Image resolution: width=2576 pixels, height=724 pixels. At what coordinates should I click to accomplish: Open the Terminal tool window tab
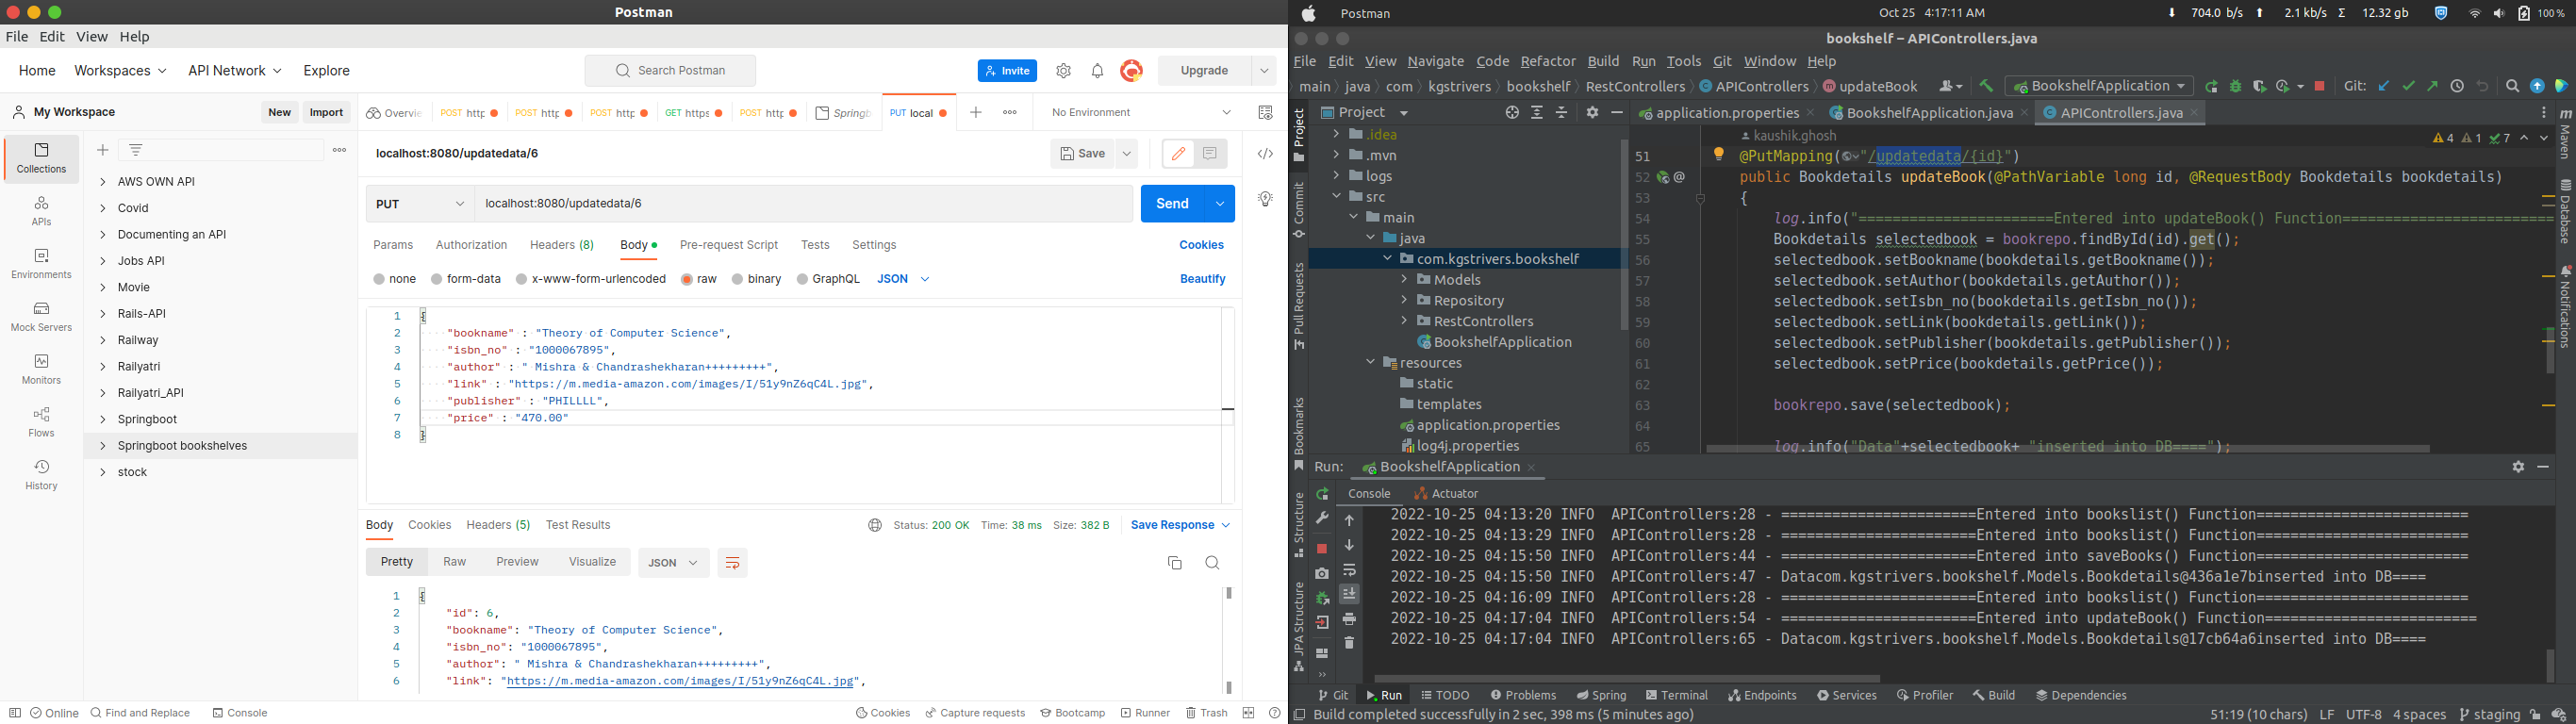1676,695
